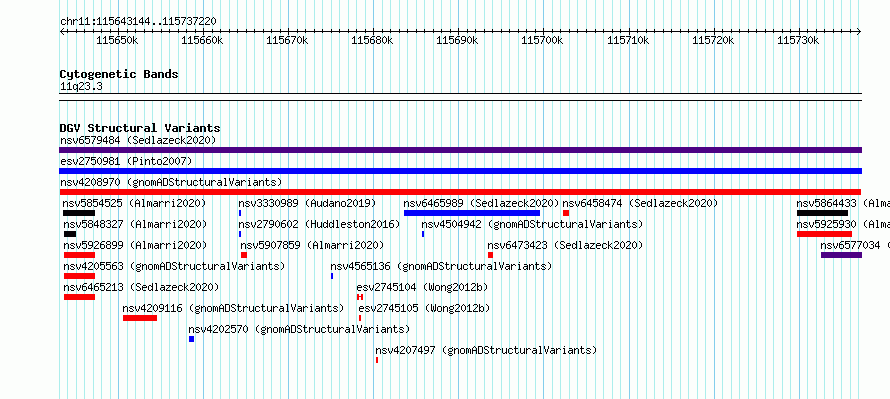The width and height of the screenshot is (890, 399).
Task: Click the nsv5926899 (Almarri2020) label
Action: coord(135,245)
